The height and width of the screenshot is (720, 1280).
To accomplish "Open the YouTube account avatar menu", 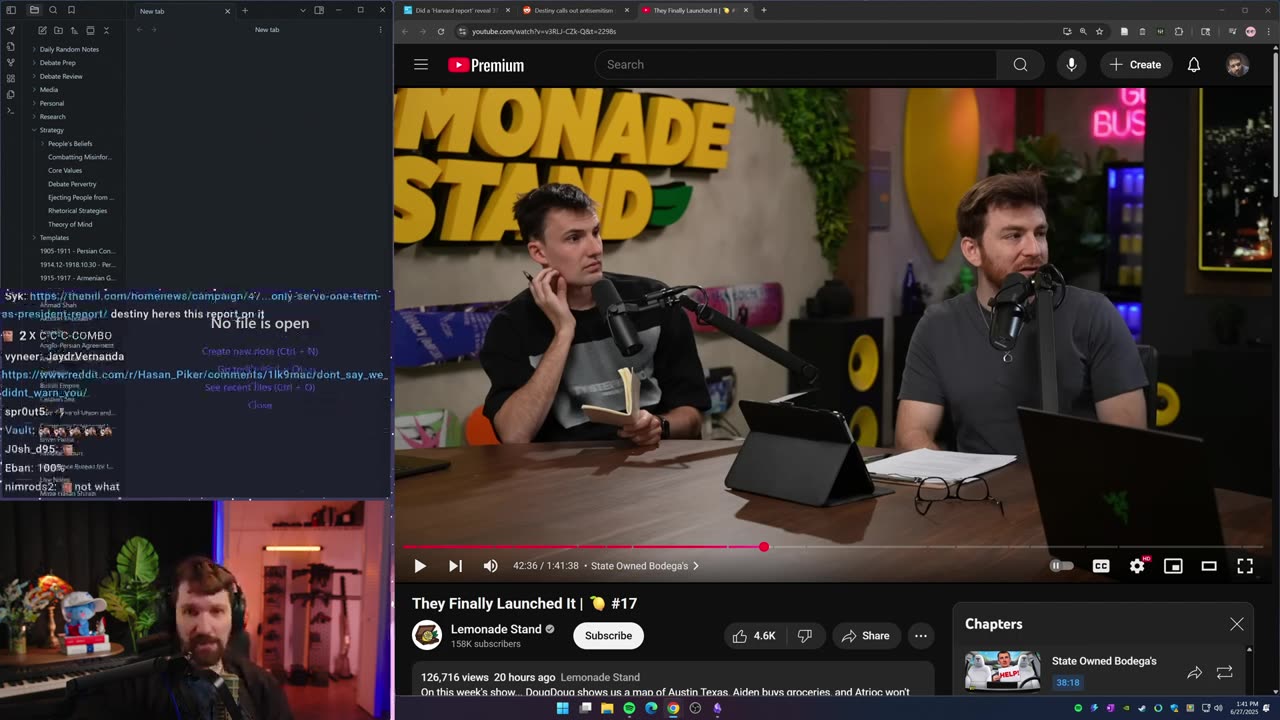I will click(x=1237, y=65).
